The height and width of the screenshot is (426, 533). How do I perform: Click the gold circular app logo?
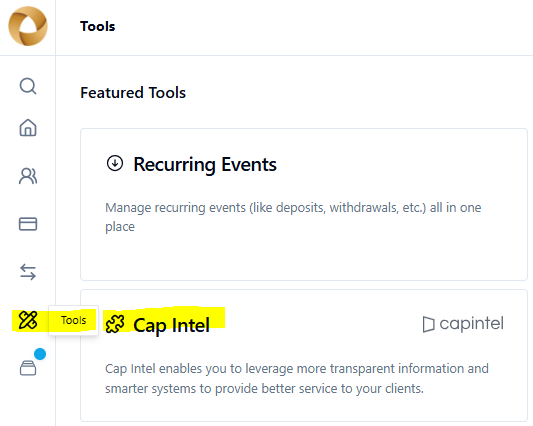(x=28, y=26)
